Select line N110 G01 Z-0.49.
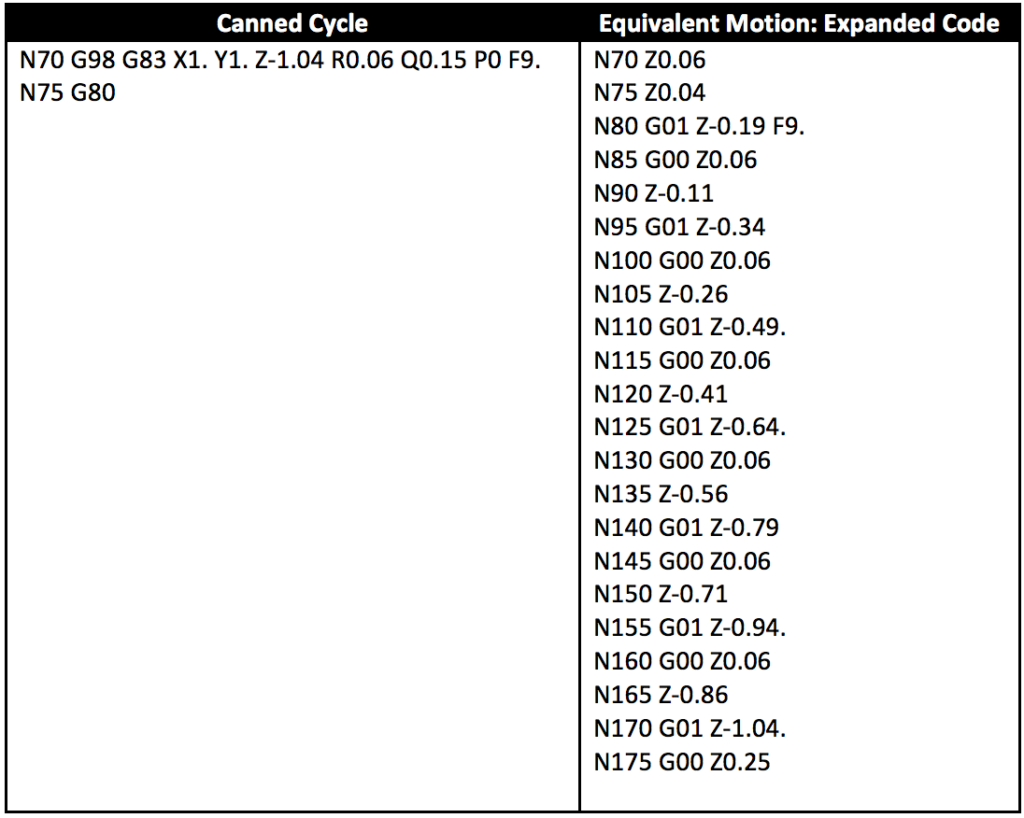The image size is (1024, 818). pyautogui.click(x=689, y=328)
